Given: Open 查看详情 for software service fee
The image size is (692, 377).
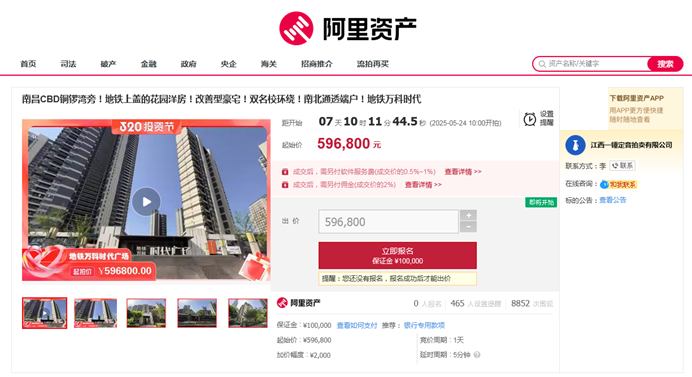Looking at the screenshot, I should [x=463, y=172].
